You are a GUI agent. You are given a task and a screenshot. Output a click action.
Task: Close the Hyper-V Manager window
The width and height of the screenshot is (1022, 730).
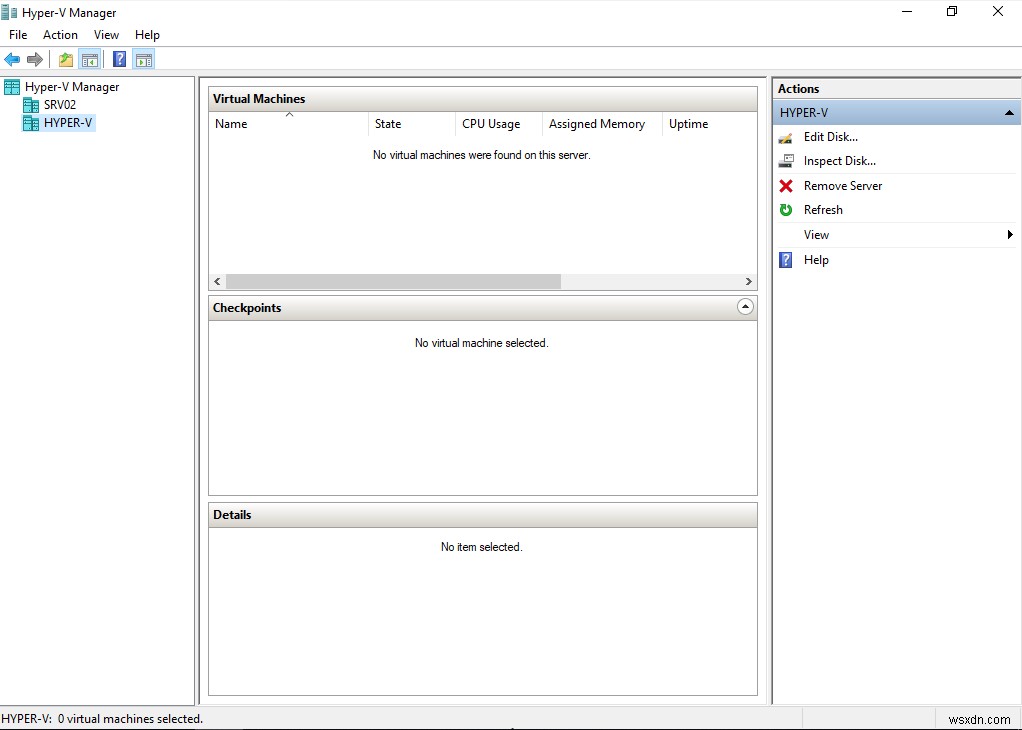pos(997,12)
